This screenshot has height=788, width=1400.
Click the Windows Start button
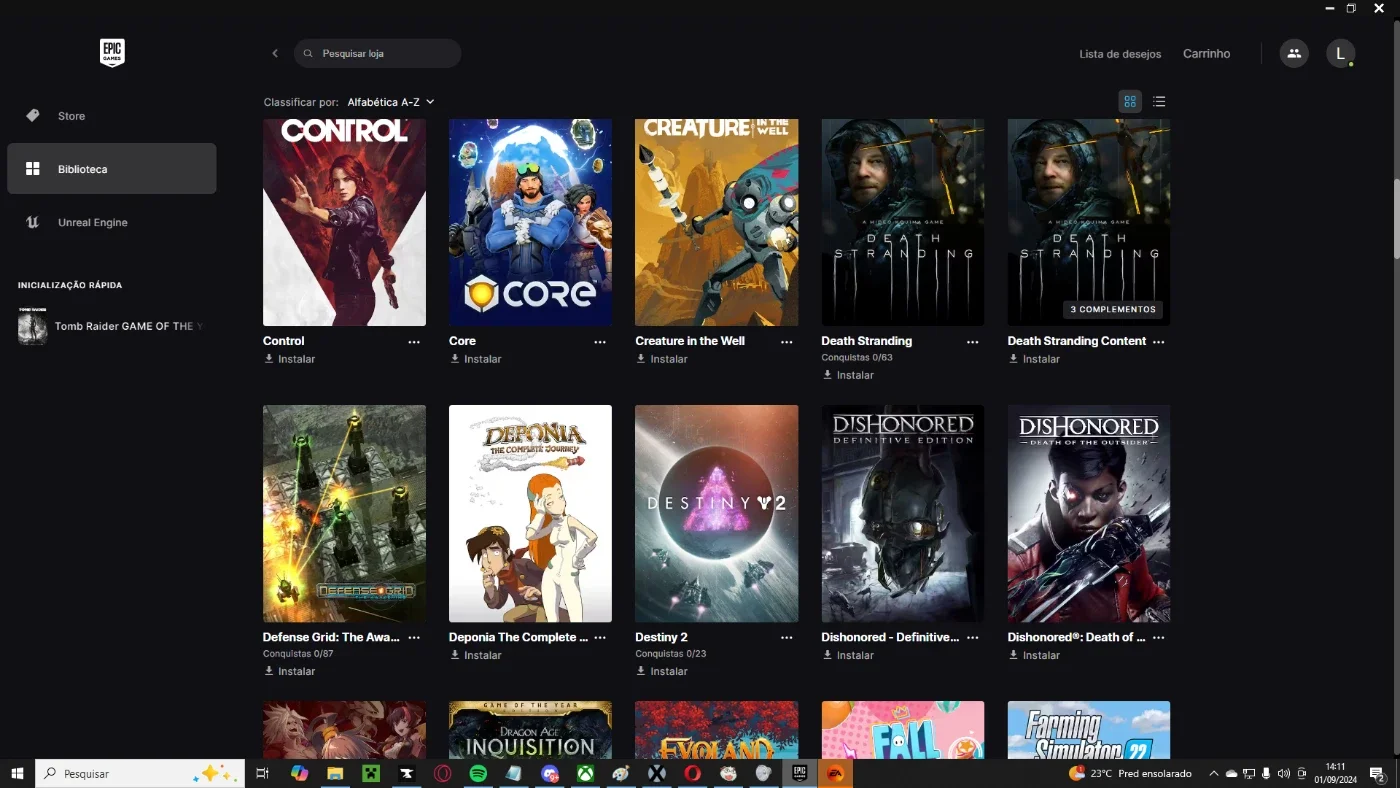tap(17, 773)
